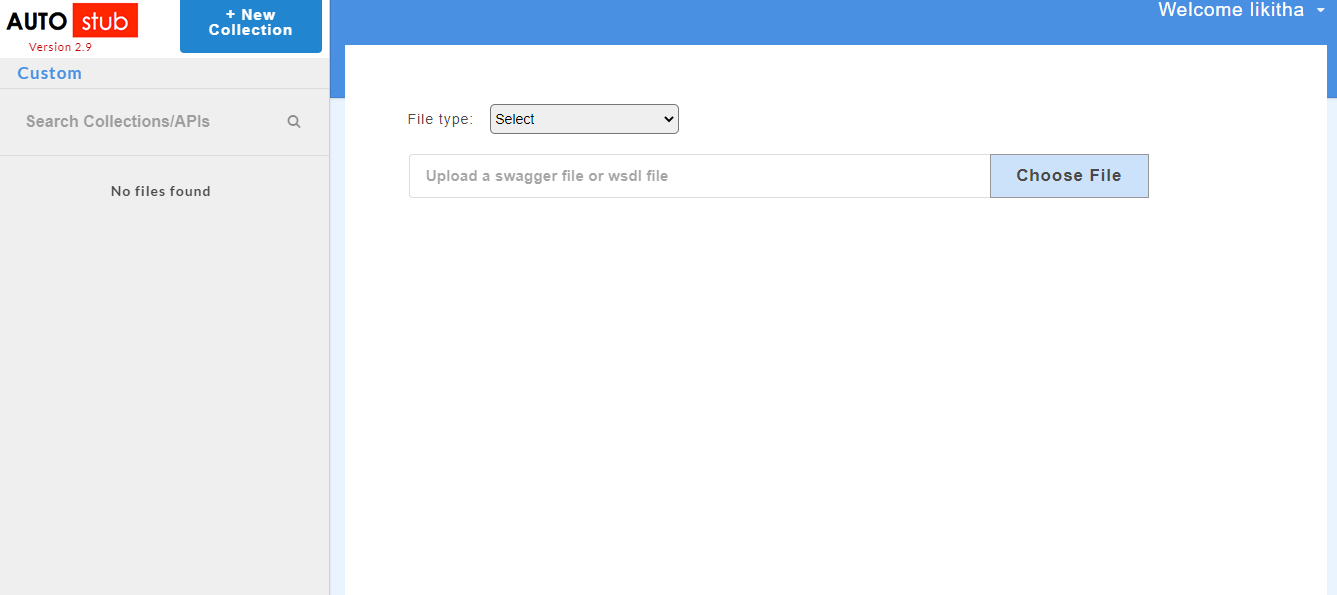Click the 'File type:' label

(440, 119)
